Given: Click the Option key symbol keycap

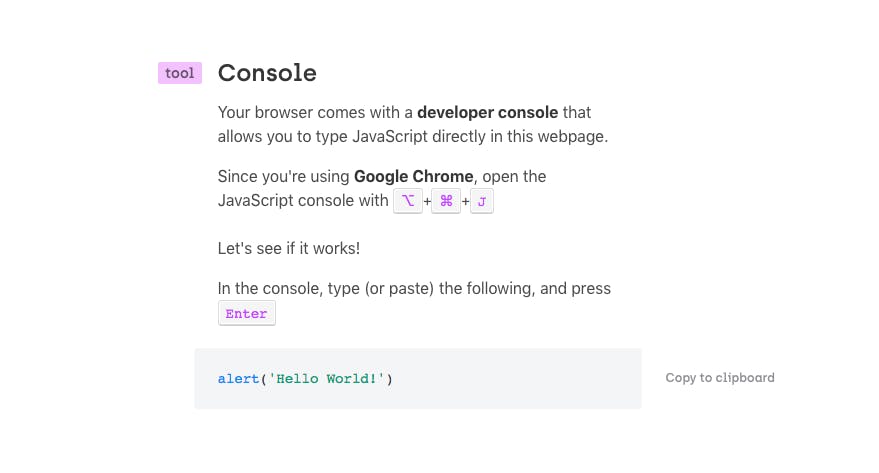Looking at the screenshot, I should 408,201.
